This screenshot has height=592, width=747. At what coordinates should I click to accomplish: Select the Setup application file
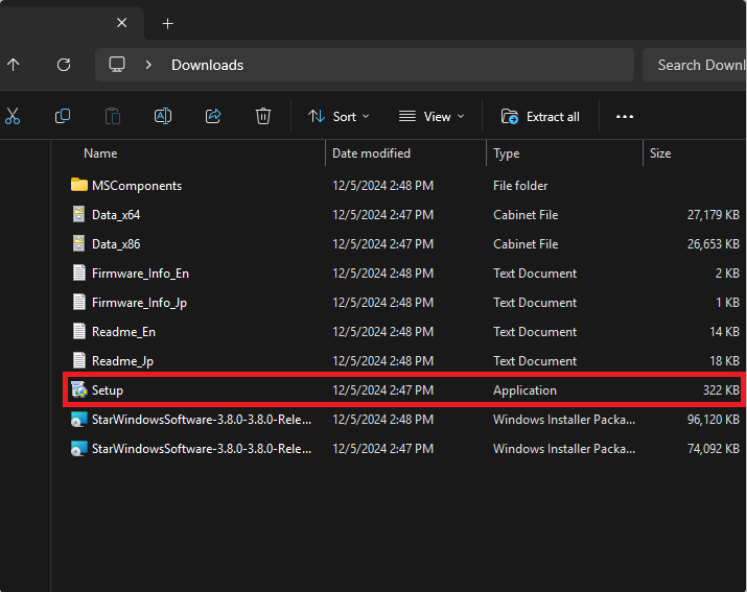404,390
